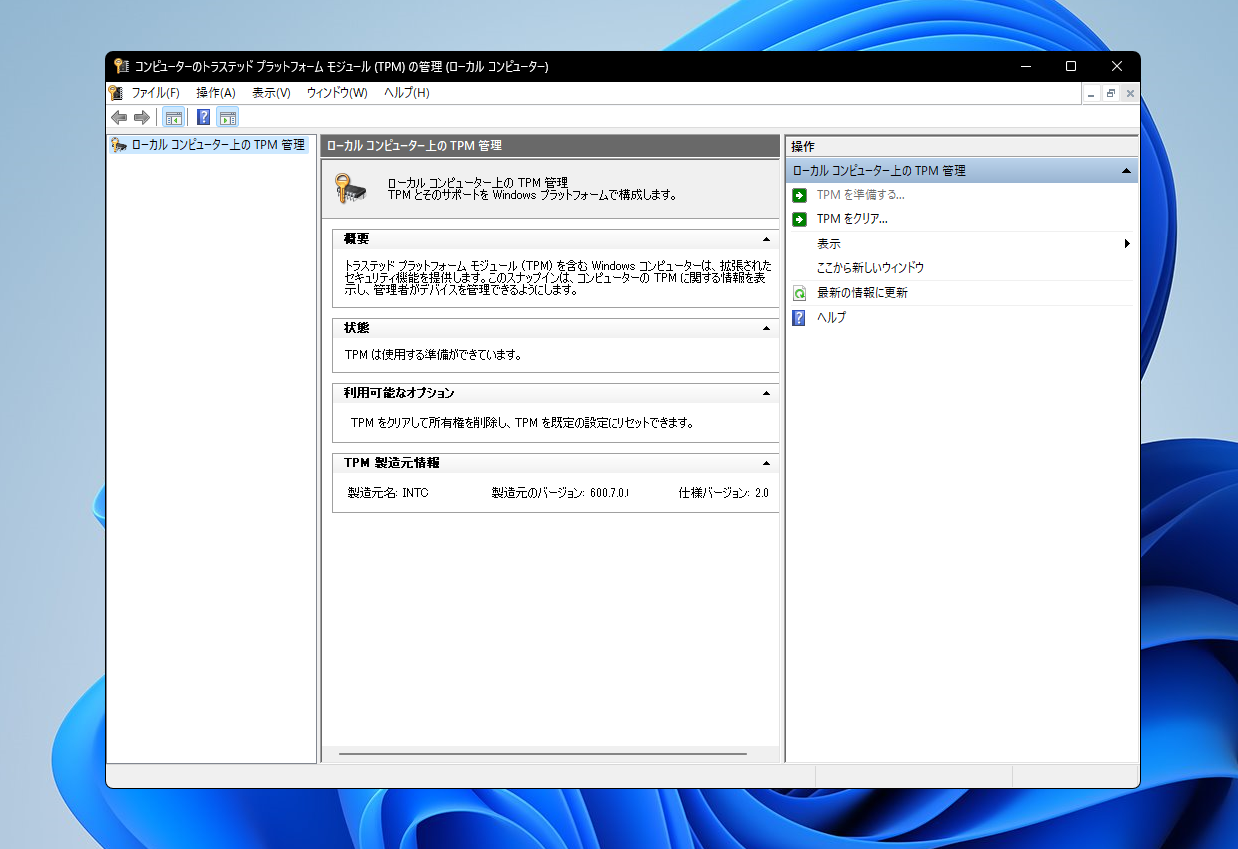Click the Forward arrow toolbar icon
The width and height of the screenshot is (1238, 849).
[142, 117]
